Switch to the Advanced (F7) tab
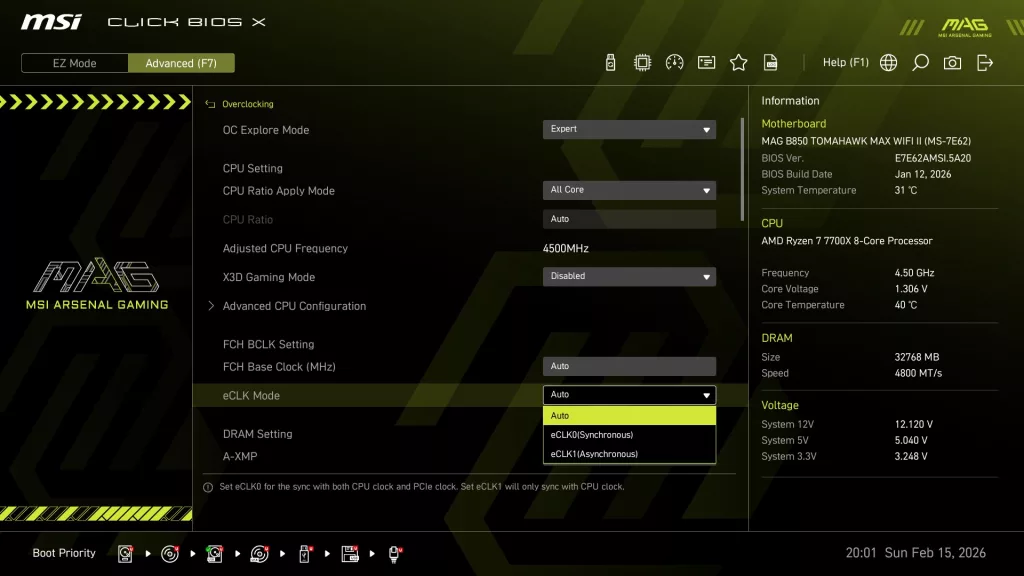 (x=181, y=62)
